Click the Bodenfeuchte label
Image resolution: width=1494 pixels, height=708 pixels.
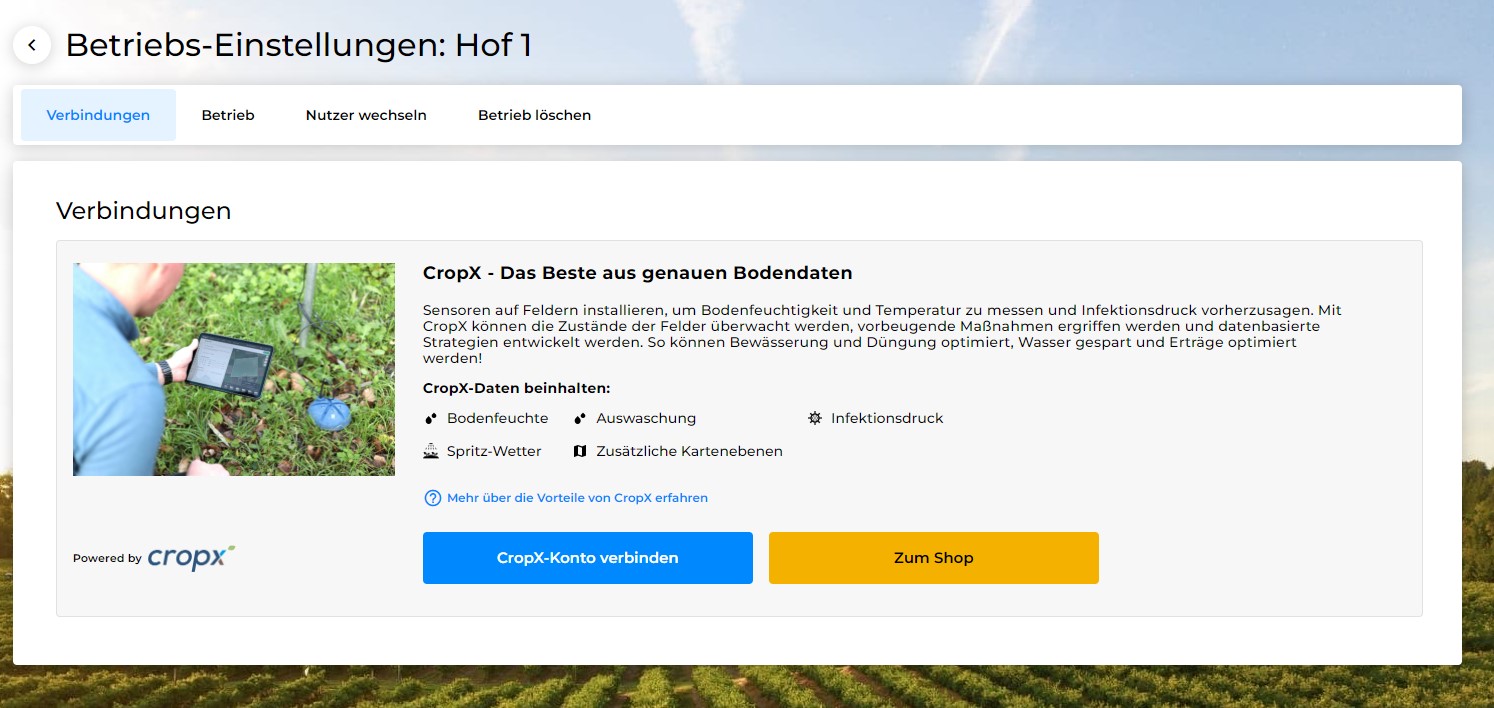pyautogui.click(x=497, y=418)
